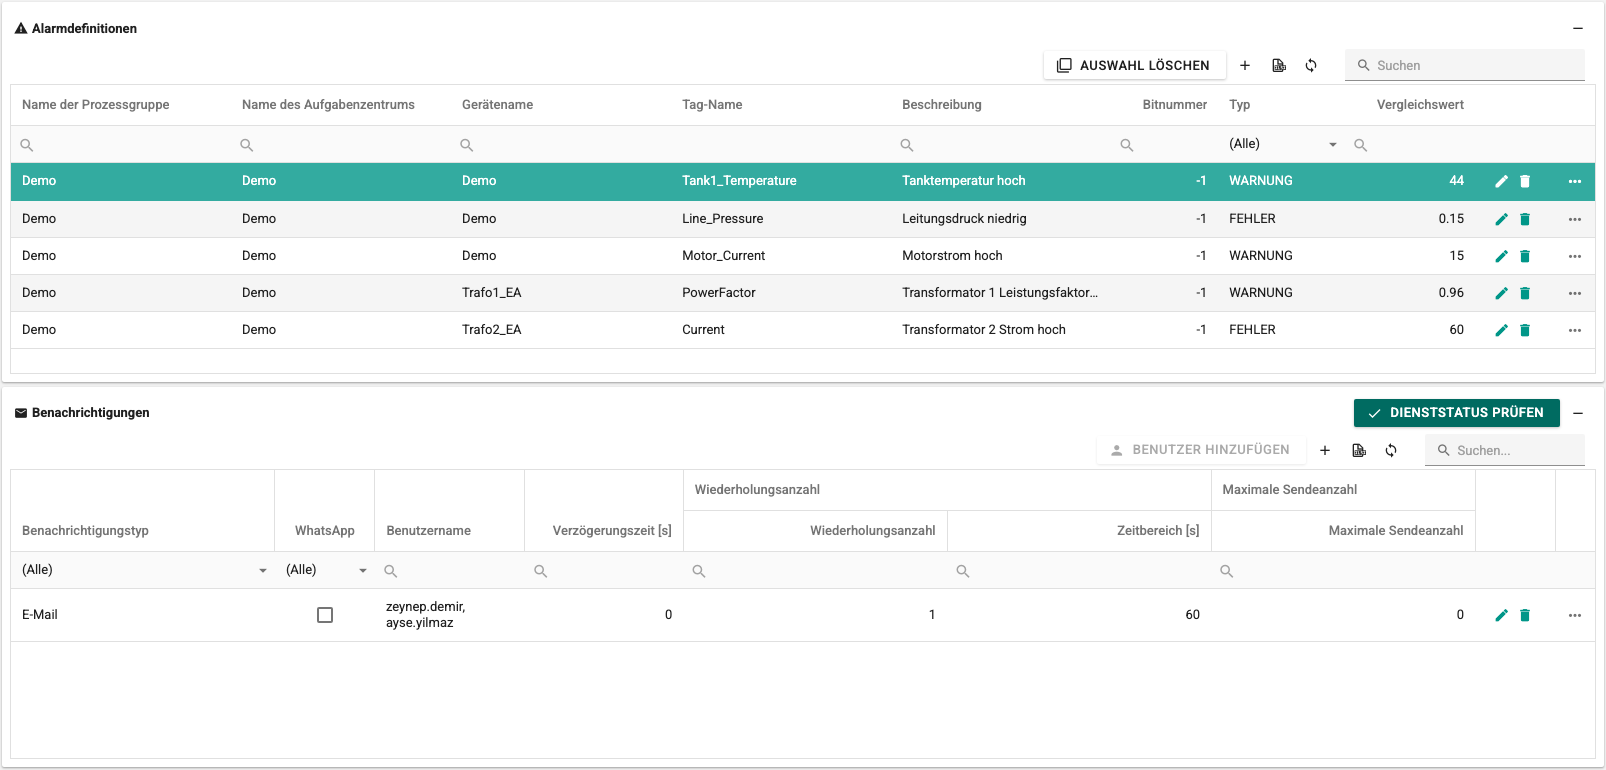This screenshot has height=770, width=1606.
Task: Add a new alarm definition with plus icon
Action: (x=1245, y=65)
